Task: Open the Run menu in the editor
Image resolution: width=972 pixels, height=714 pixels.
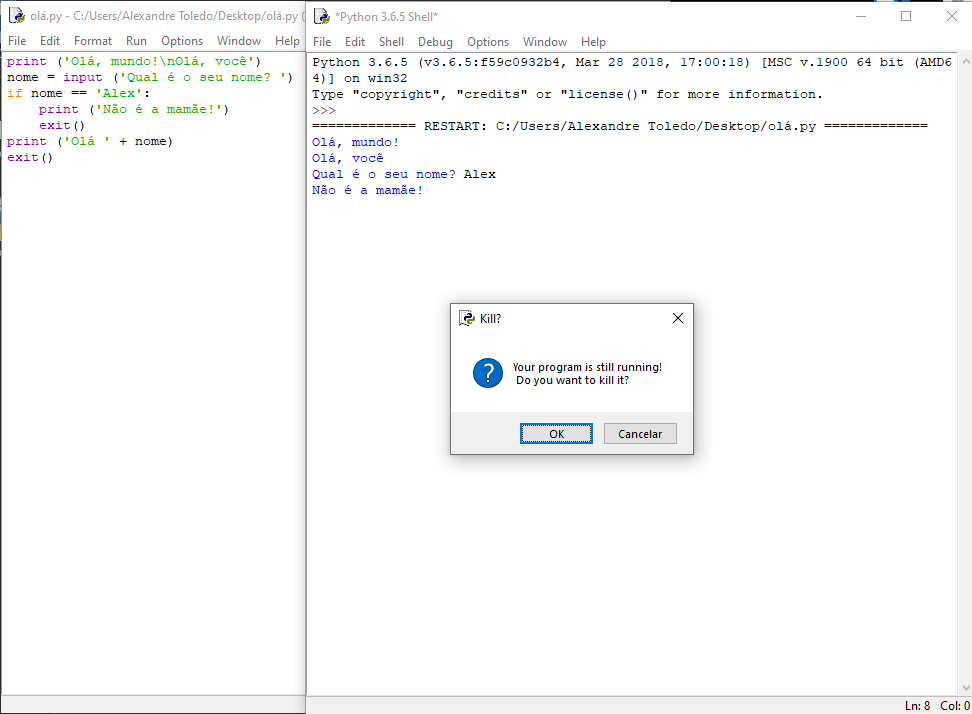Action: pyautogui.click(x=136, y=41)
